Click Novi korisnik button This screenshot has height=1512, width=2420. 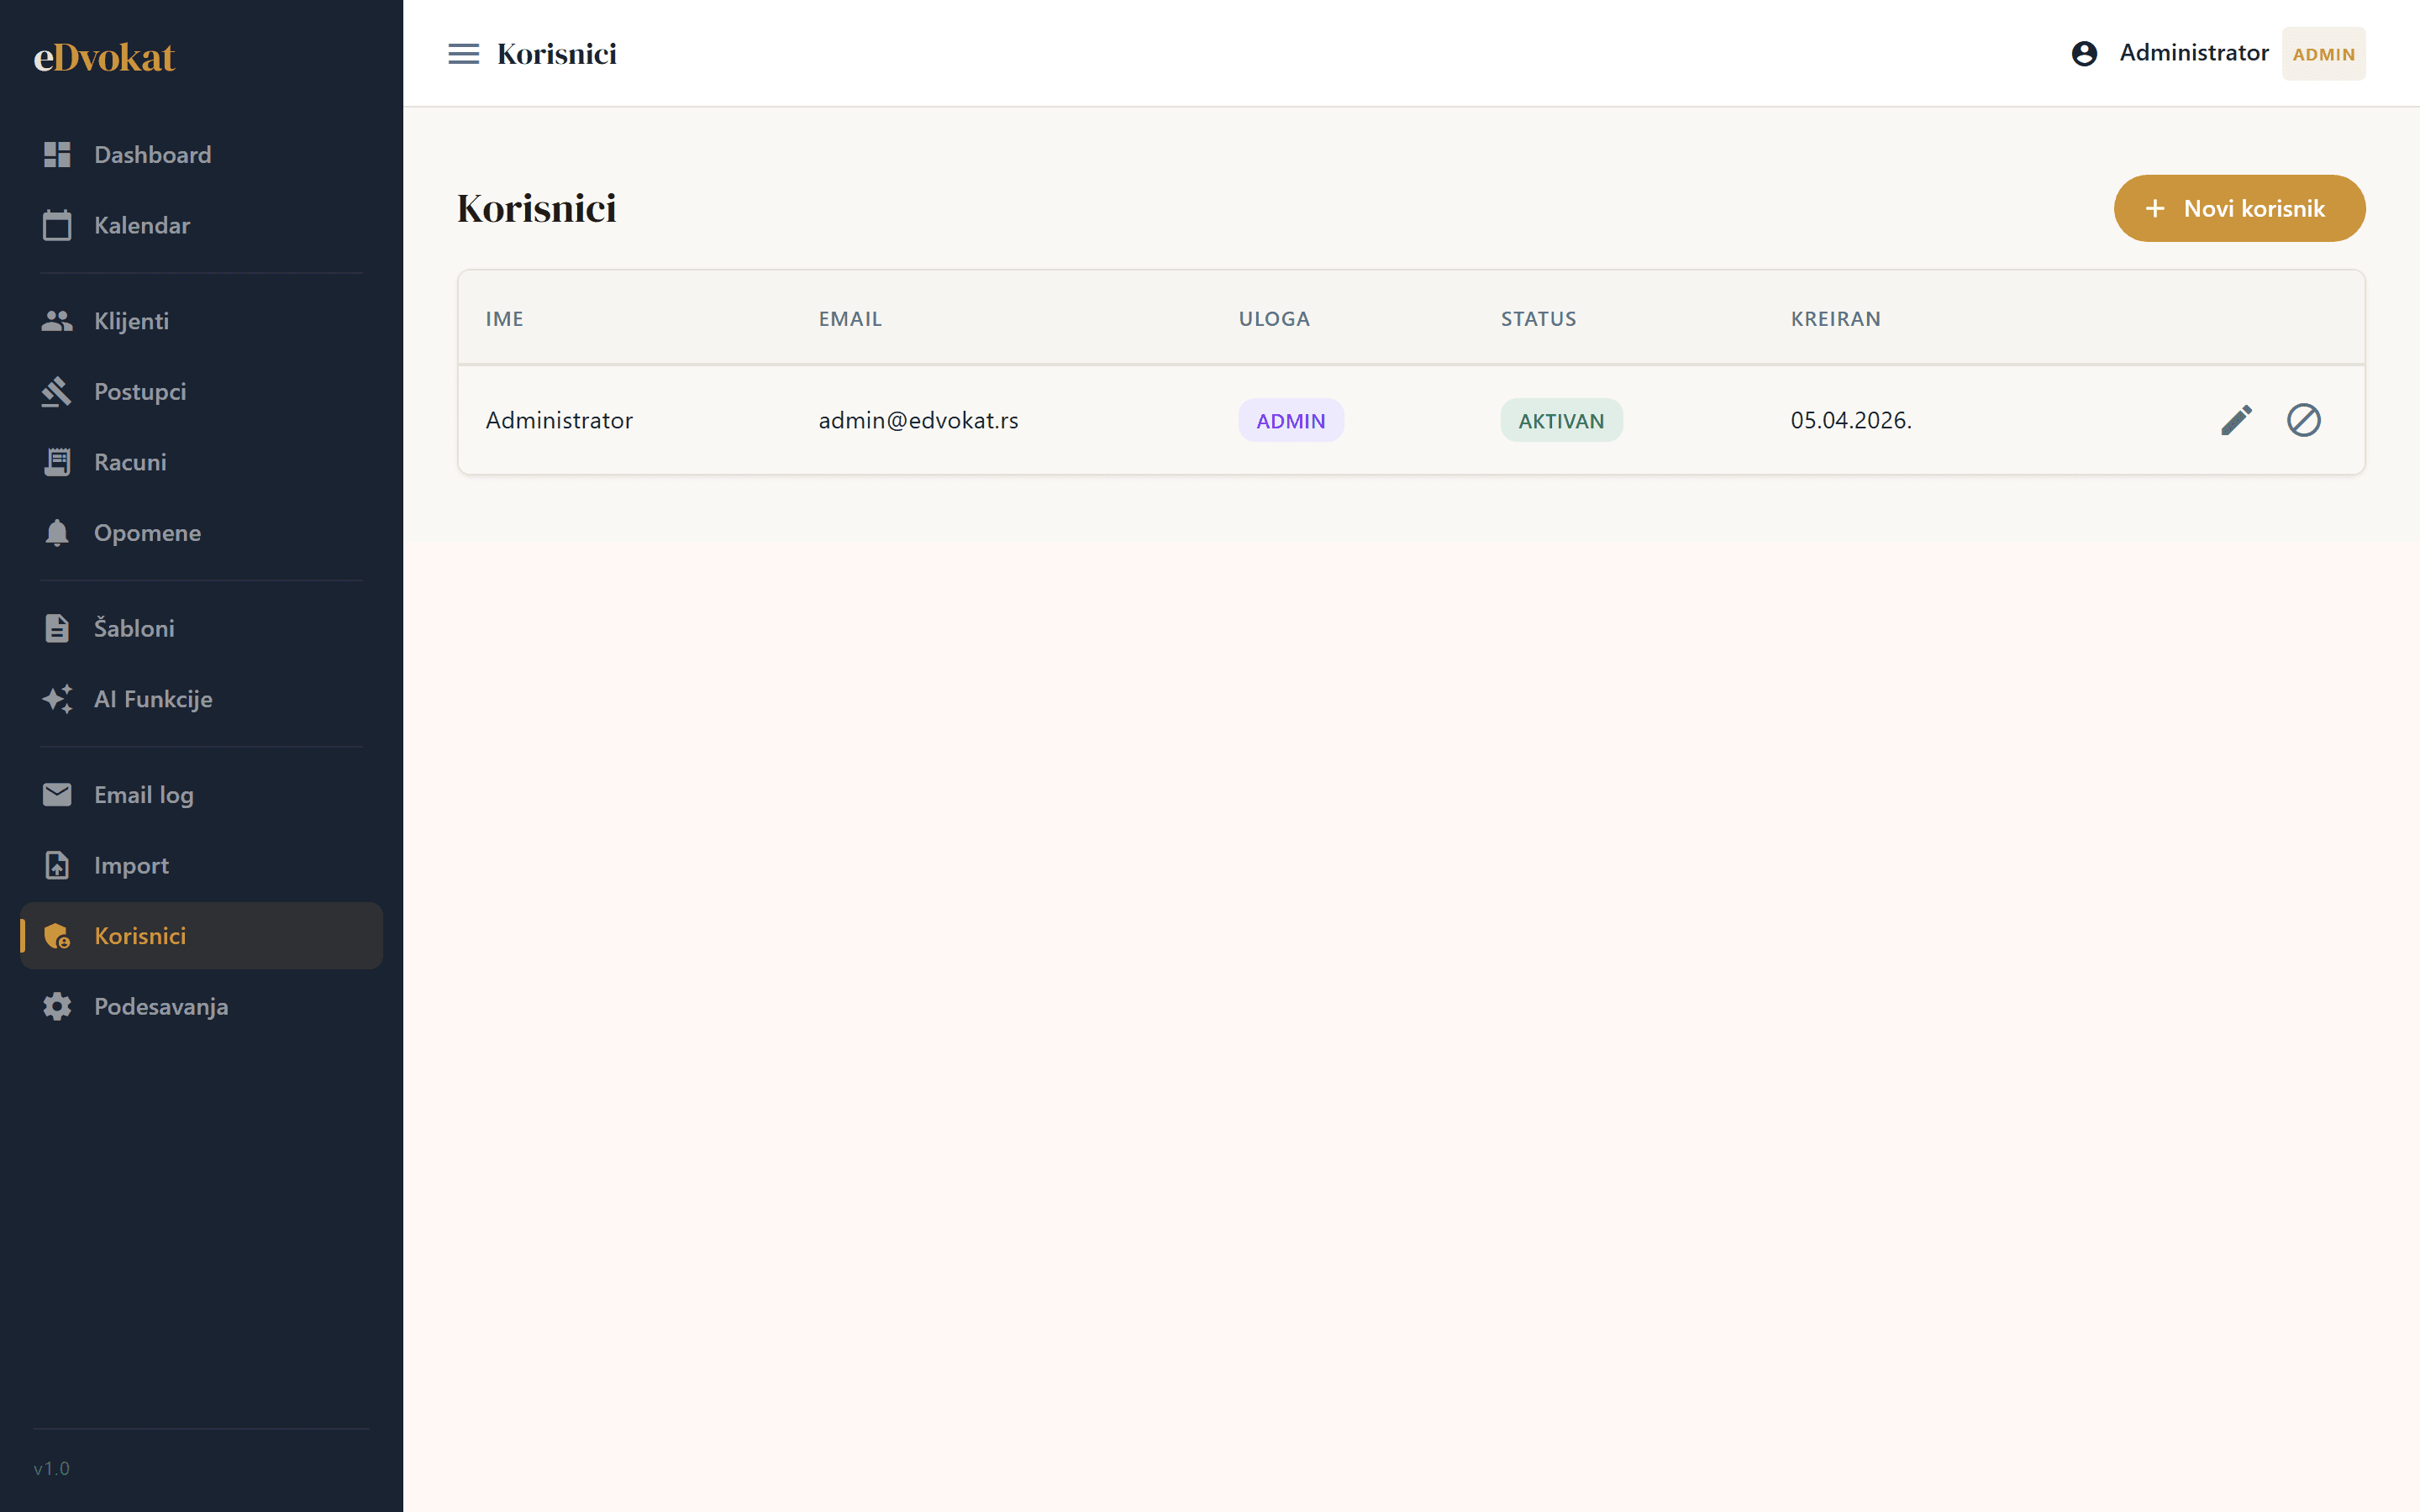[2239, 208]
